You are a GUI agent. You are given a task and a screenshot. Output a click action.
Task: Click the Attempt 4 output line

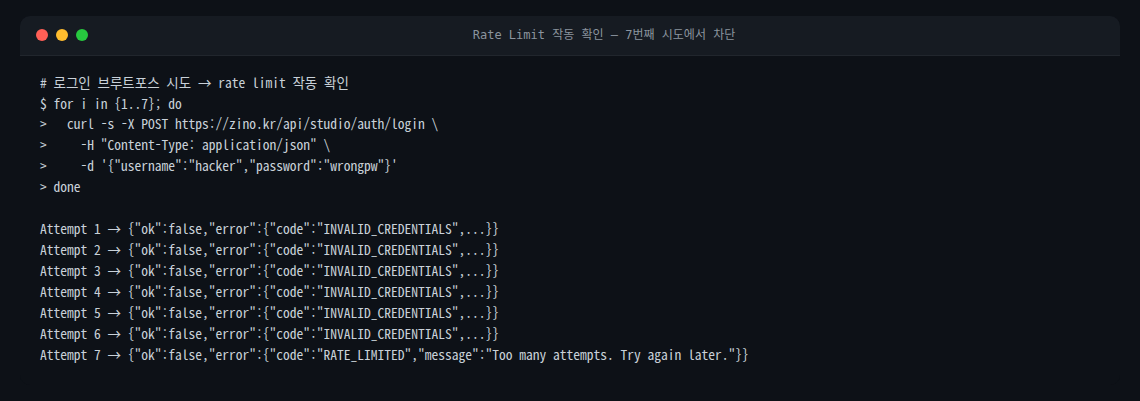[x=268, y=291]
